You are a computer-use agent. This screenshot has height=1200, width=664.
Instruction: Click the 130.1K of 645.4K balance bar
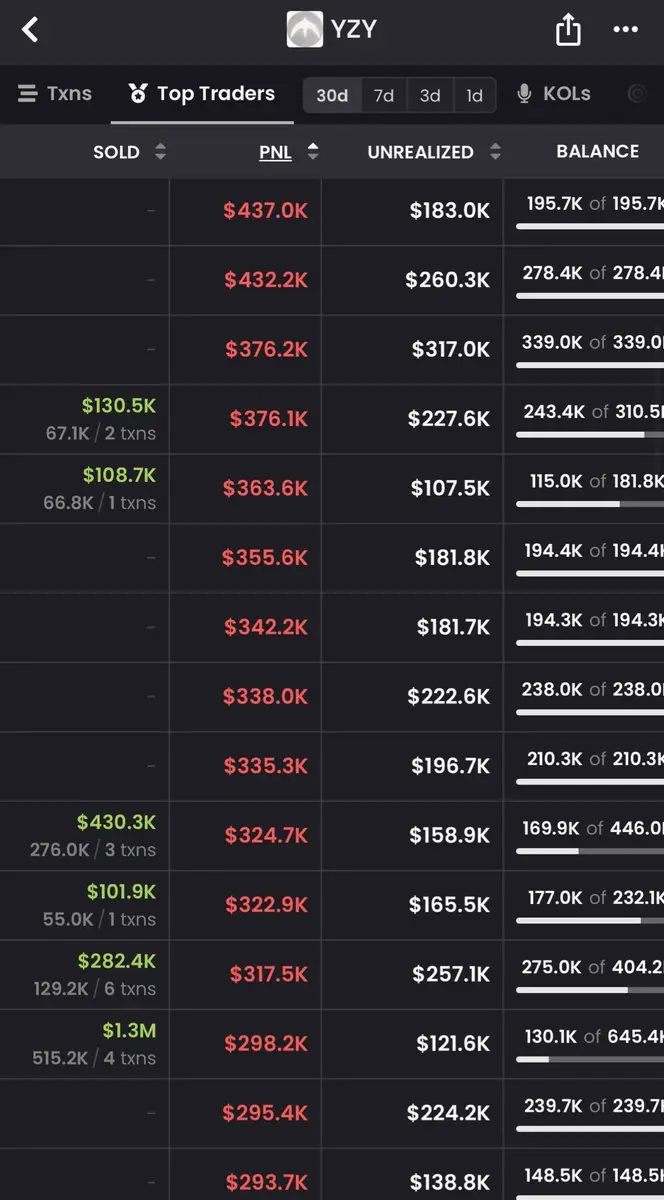point(590,1059)
